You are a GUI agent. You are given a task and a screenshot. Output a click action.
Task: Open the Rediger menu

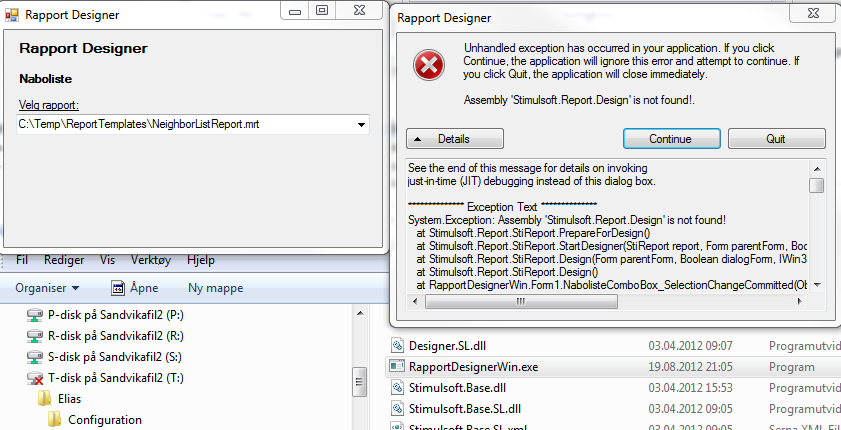[x=64, y=260]
